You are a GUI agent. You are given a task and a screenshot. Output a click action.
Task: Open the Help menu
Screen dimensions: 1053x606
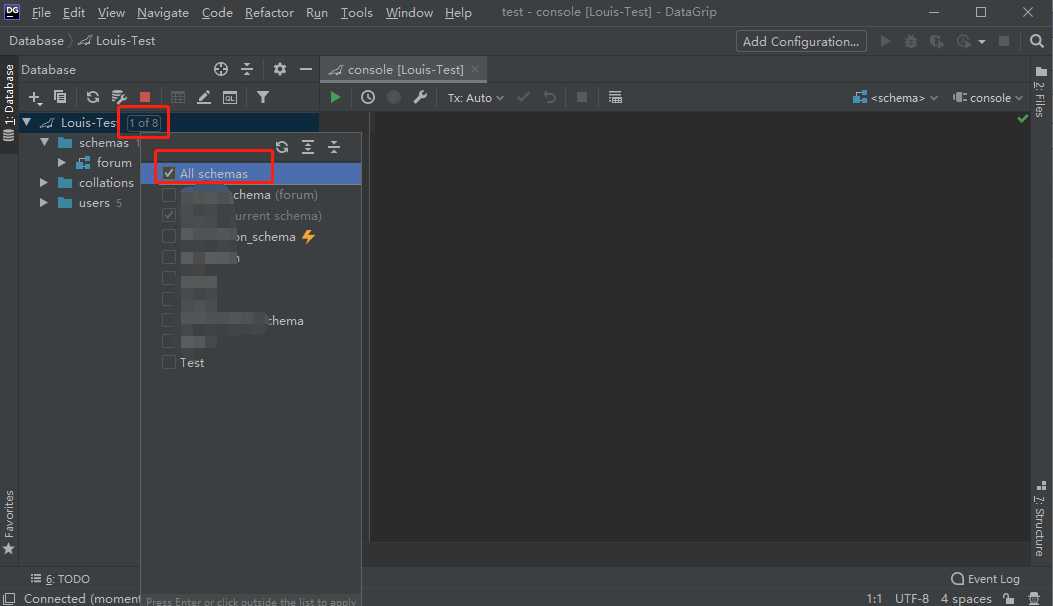(x=458, y=13)
